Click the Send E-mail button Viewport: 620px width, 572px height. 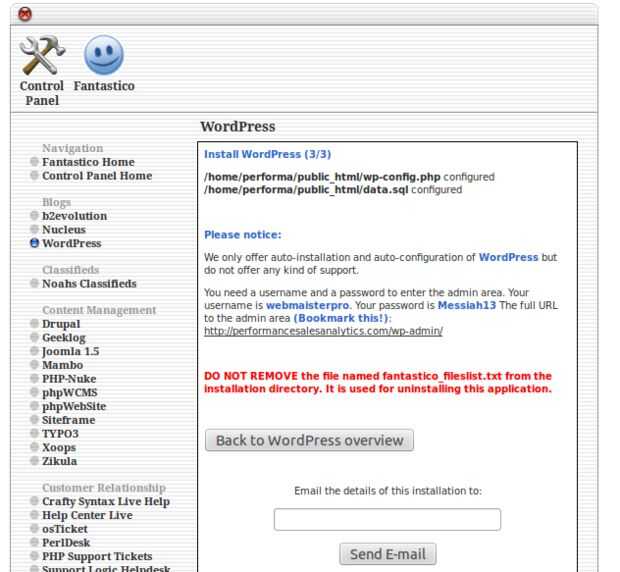388,554
